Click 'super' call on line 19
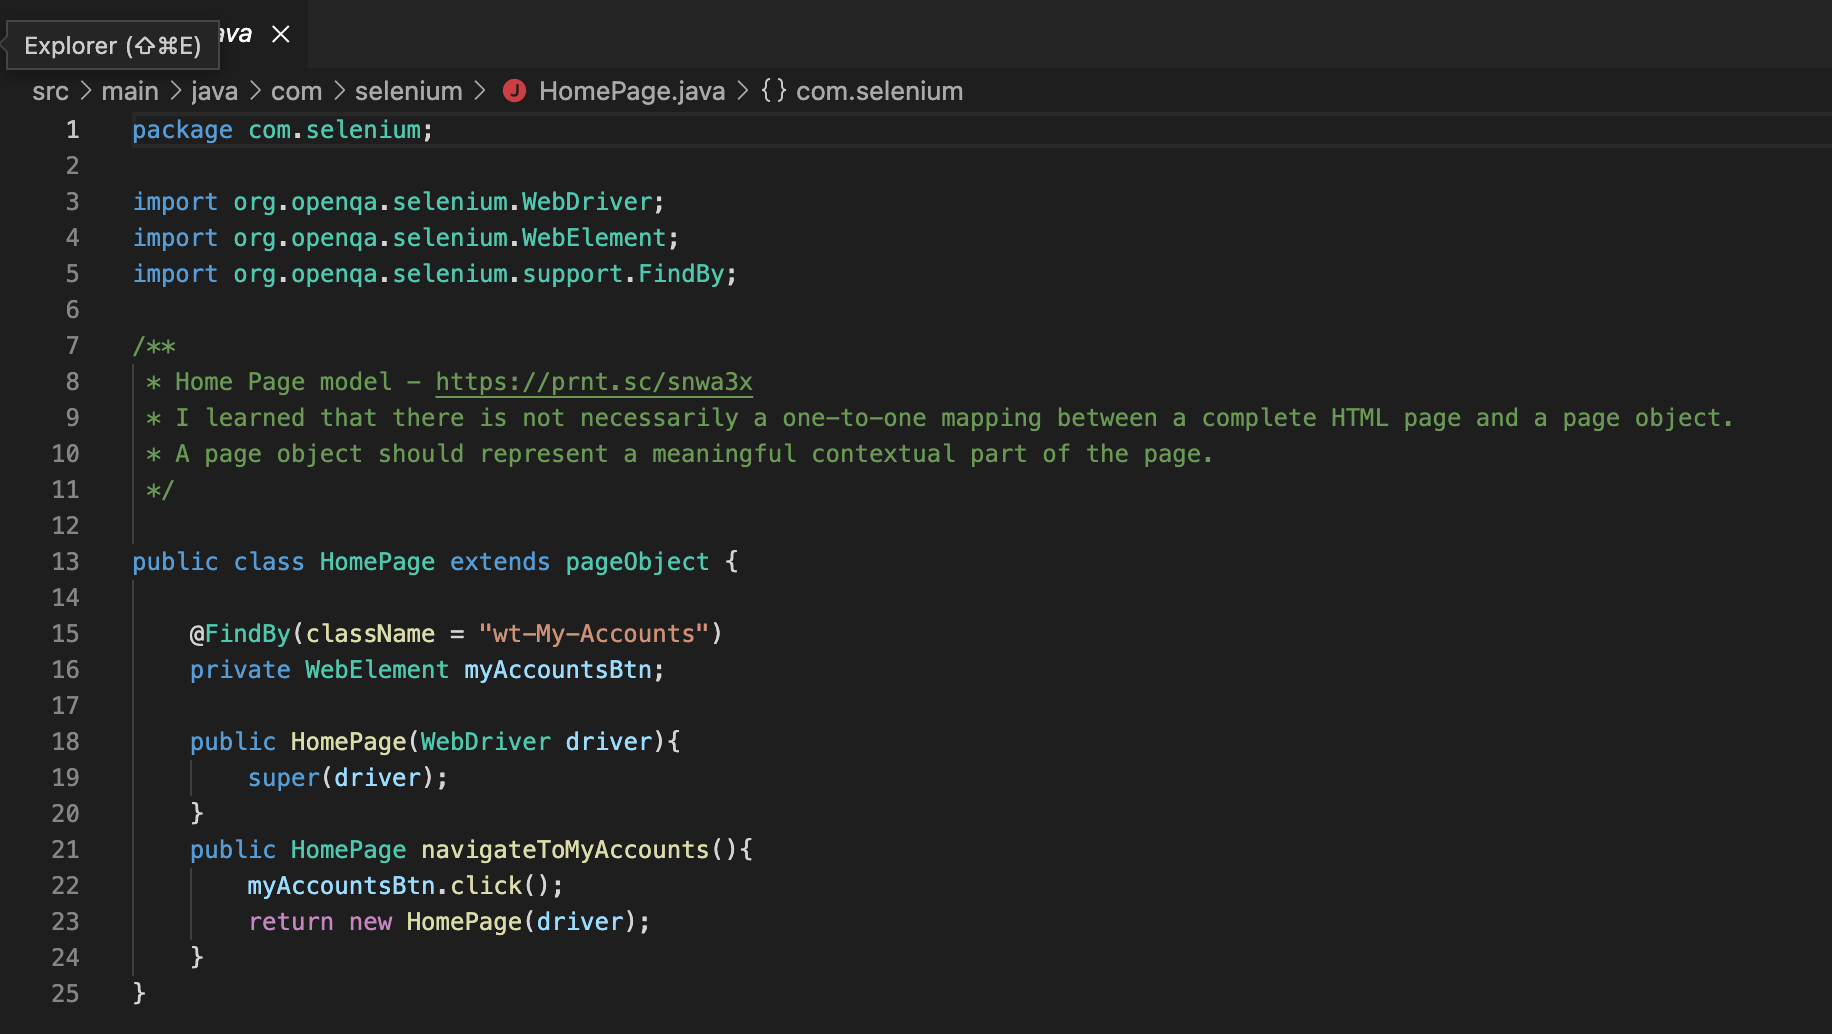1832x1034 pixels. (284, 778)
